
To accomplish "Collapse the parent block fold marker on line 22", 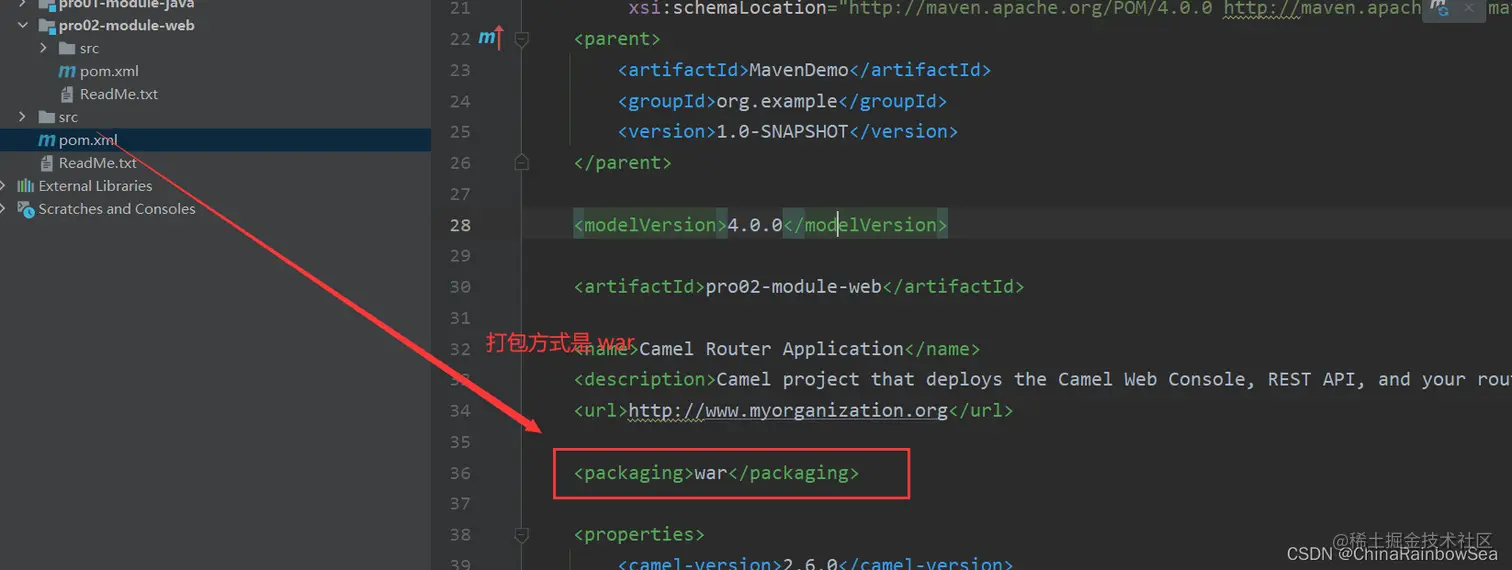I will coord(521,39).
